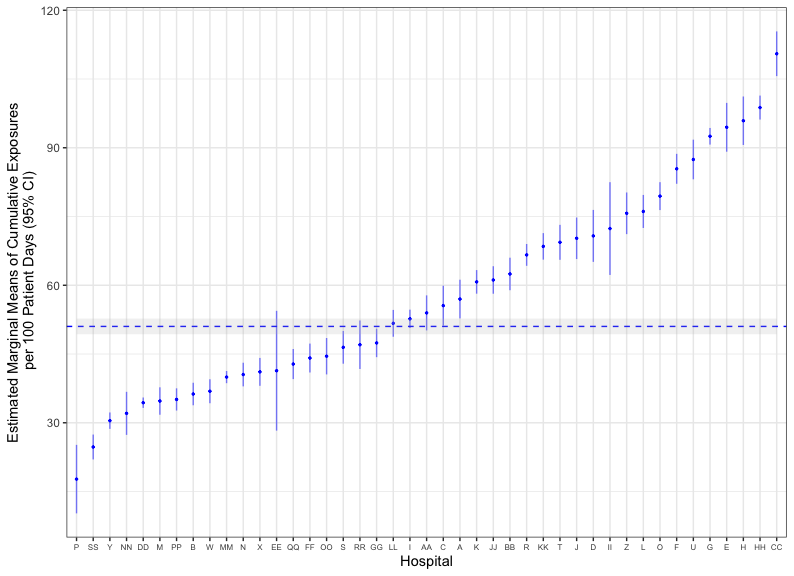Pick the hospital label "RR" on x-axis
794x576 pixels.
point(360,547)
